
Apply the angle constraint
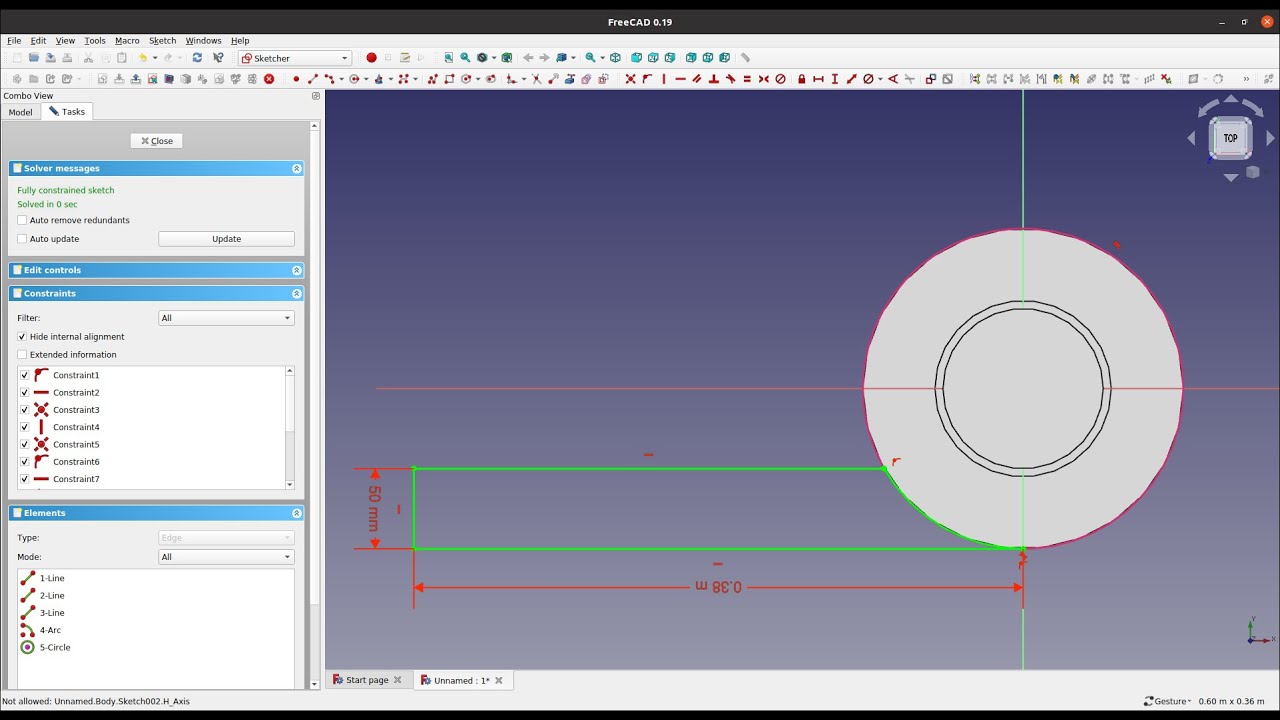click(893, 79)
